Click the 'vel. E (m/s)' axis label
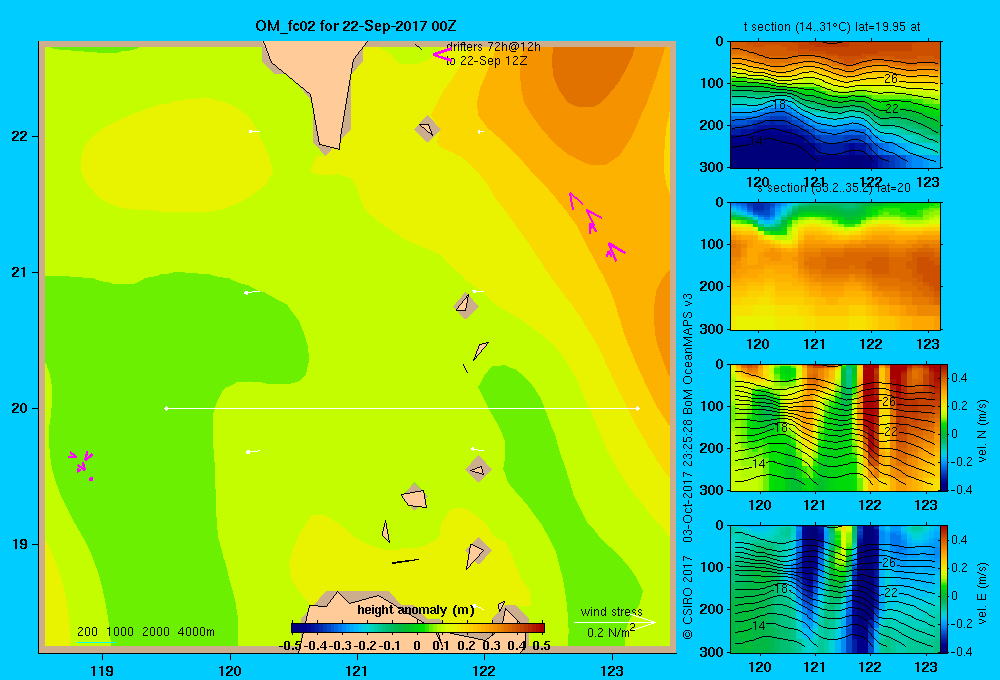This screenshot has width=1000, height=680. point(983,593)
